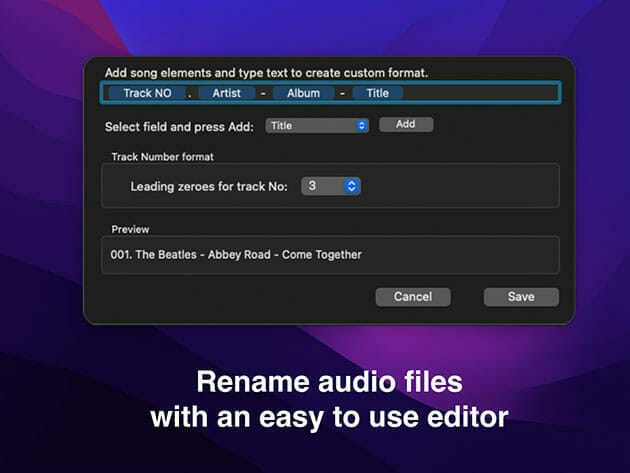Click the Track Number format section label
The width and height of the screenshot is (630, 473).
click(162, 157)
